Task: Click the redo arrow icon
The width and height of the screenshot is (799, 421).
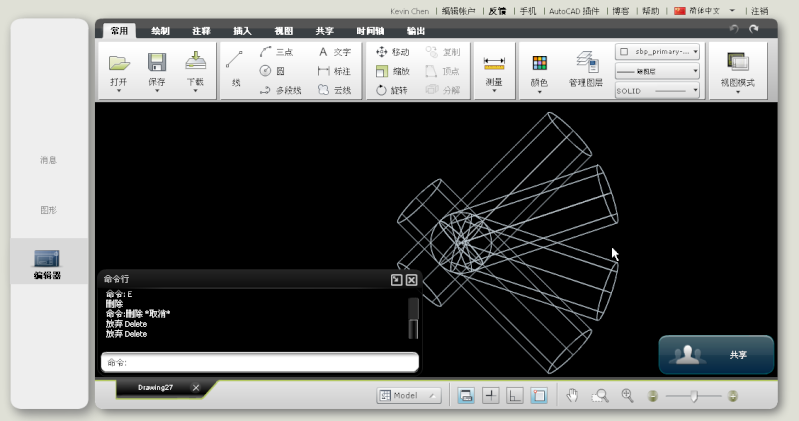Action: click(754, 29)
